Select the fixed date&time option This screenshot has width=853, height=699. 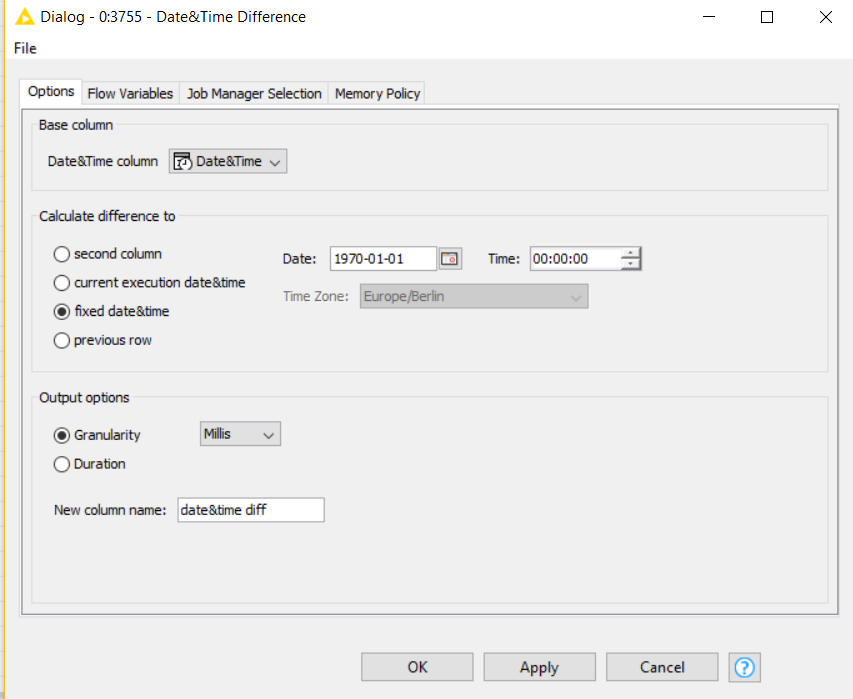[61, 311]
